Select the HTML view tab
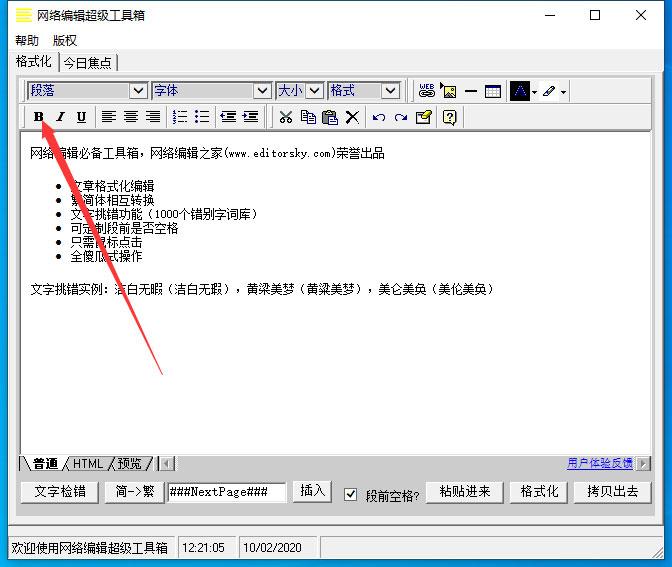The width and height of the screenshot is (672, 567). (x=88, y=464)
